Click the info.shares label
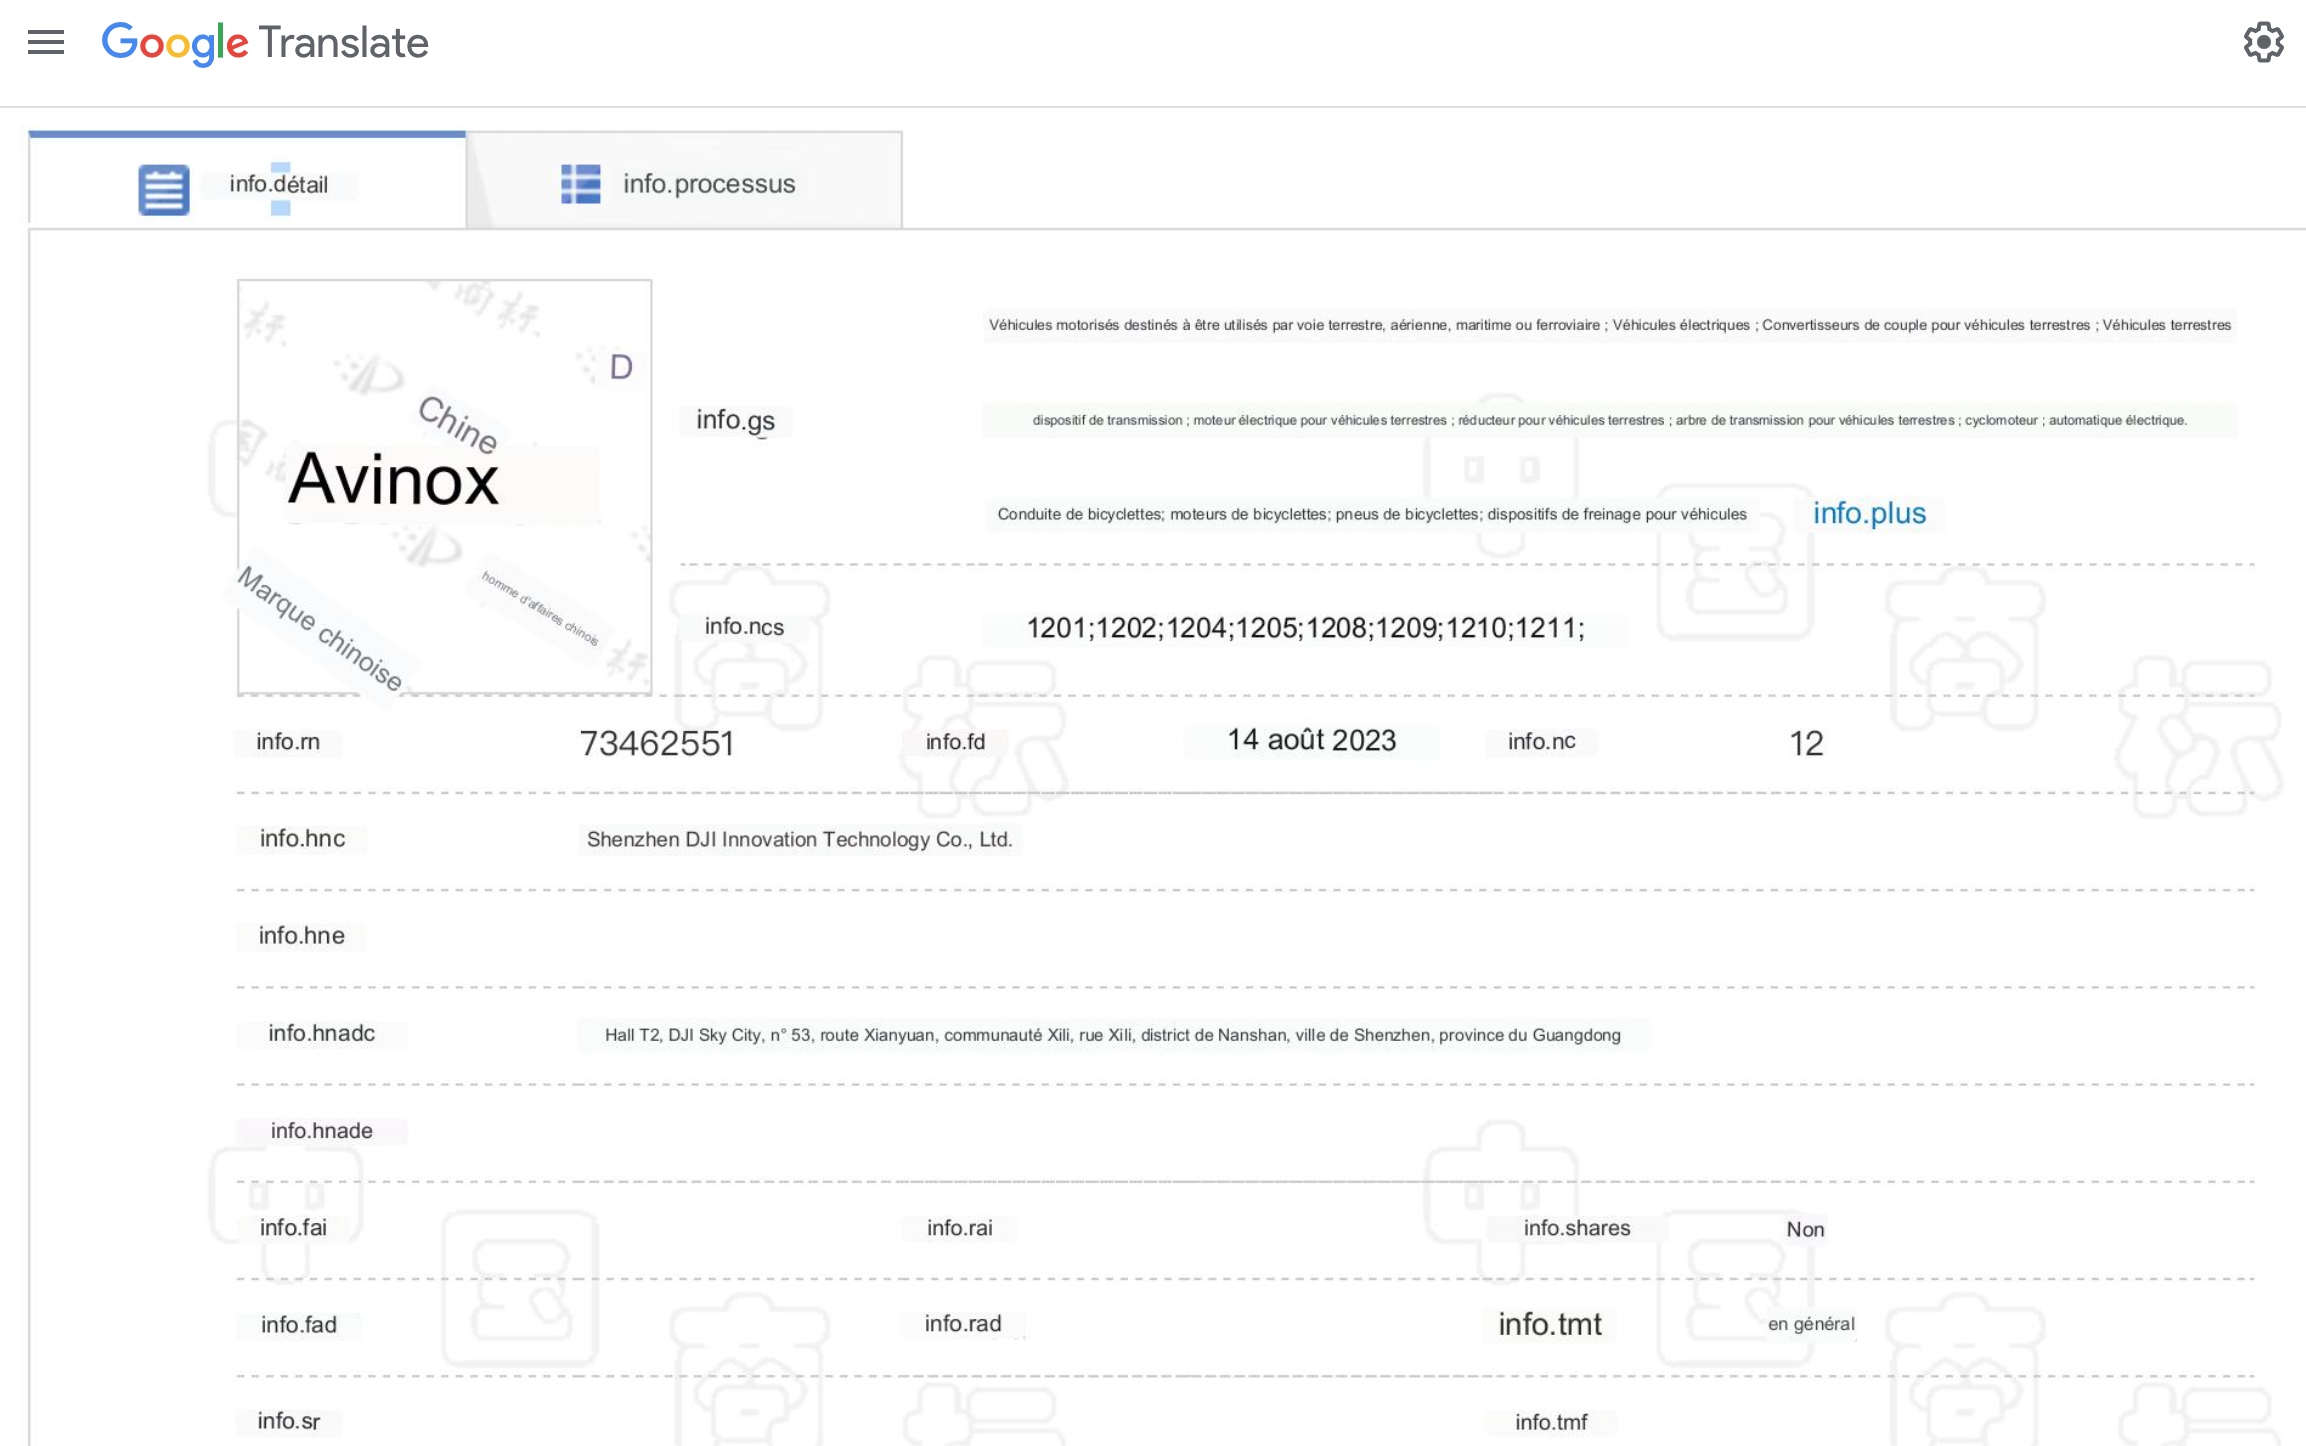2306x1446 pixels. (1576, 1227)
